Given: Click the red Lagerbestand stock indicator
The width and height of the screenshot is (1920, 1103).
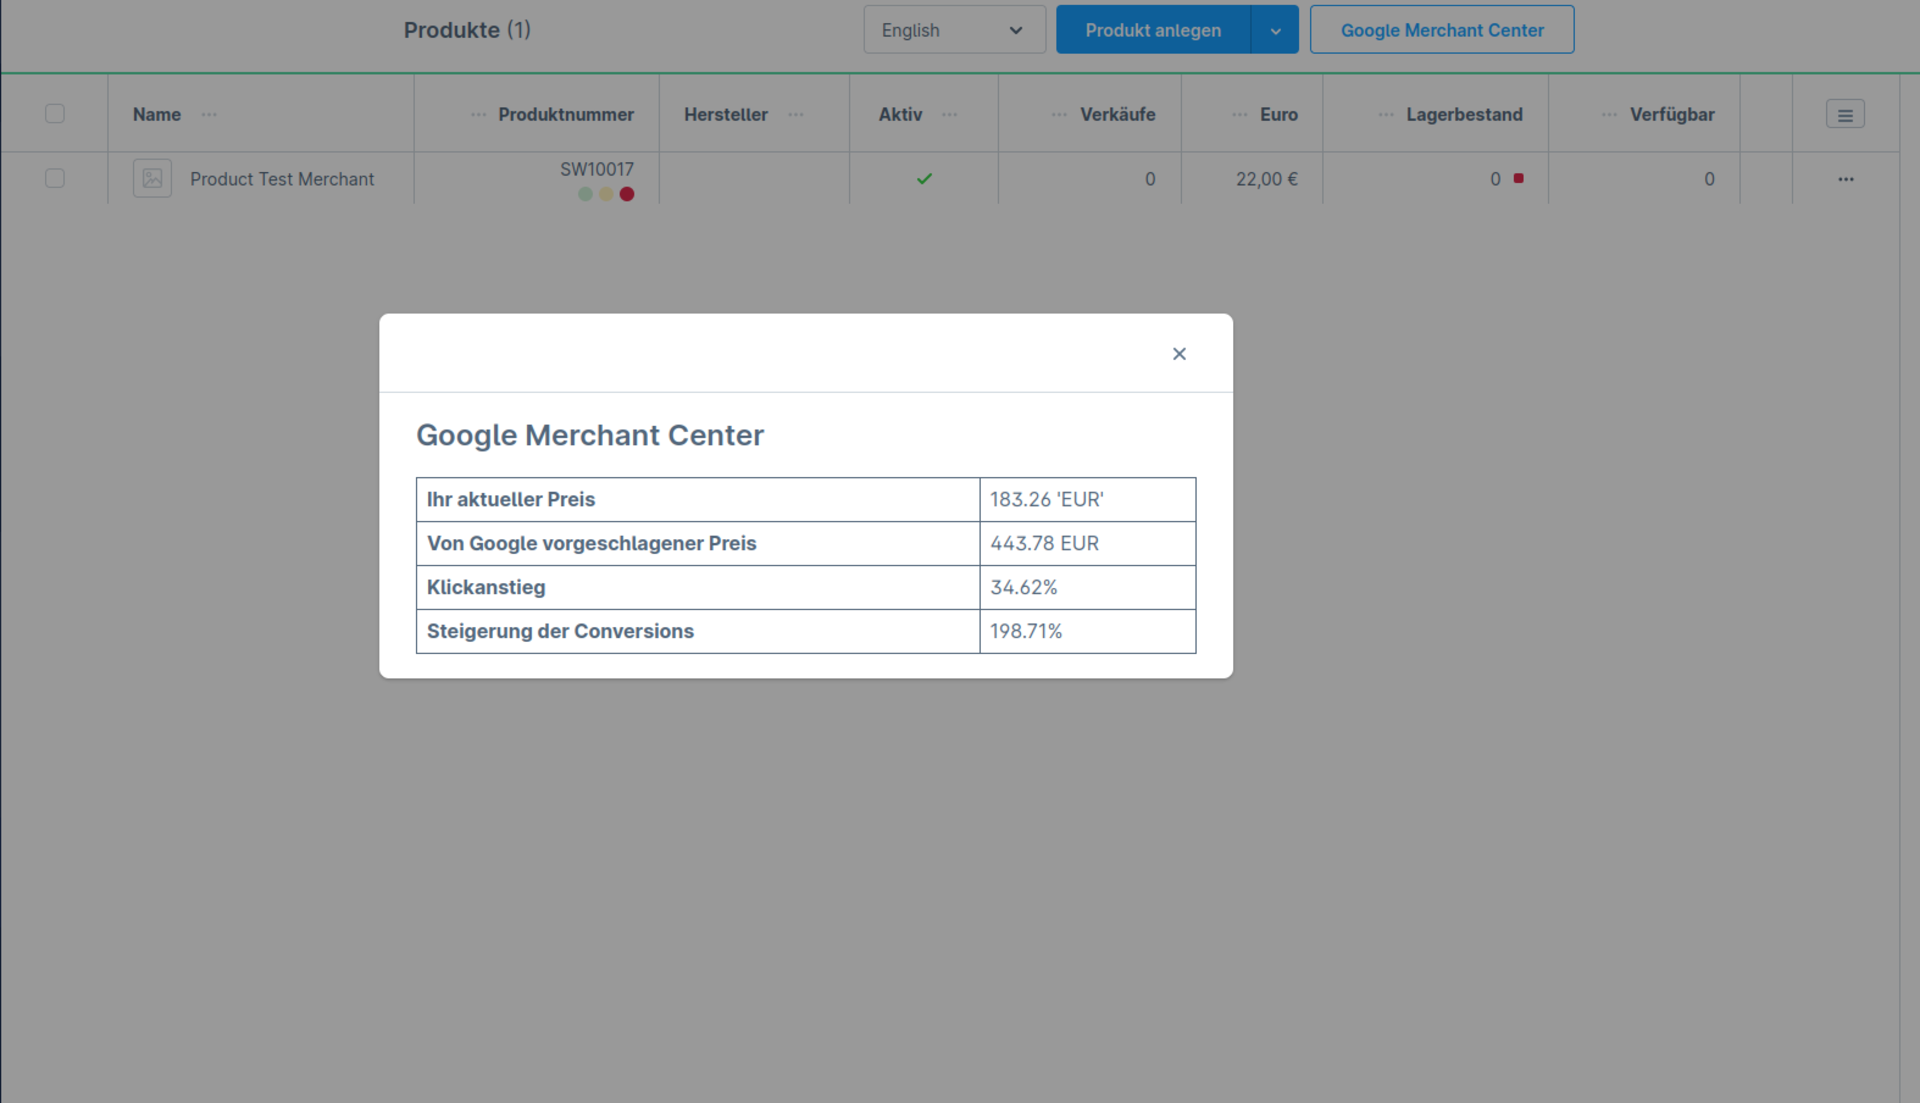Looking at the screenshot, I should [1519, 178].
